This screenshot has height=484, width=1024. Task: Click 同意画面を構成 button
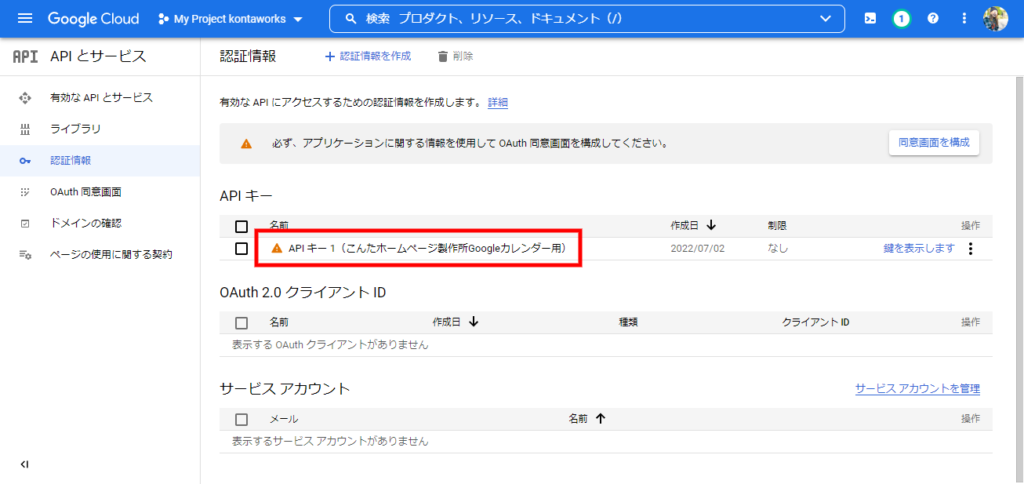tap(933, 142)
